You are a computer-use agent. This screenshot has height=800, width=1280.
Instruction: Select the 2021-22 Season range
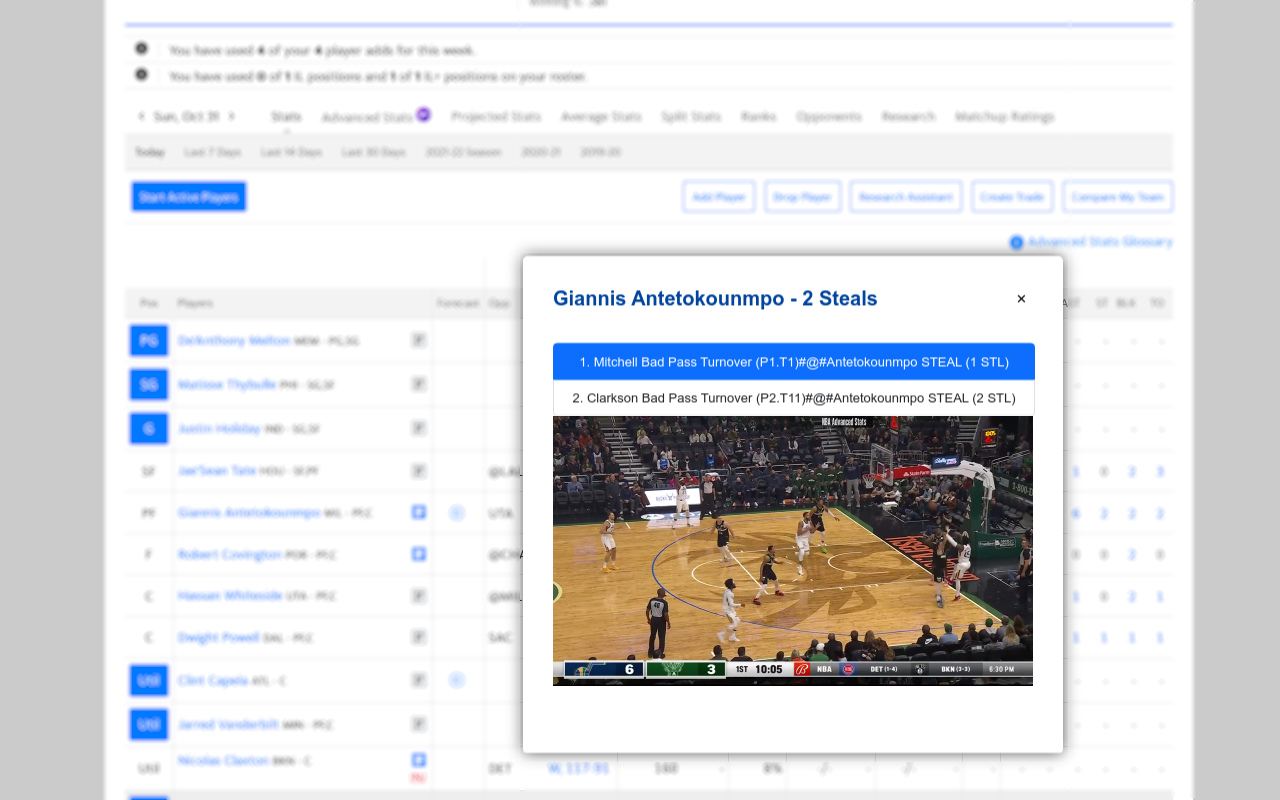click(x=463, y=152)
